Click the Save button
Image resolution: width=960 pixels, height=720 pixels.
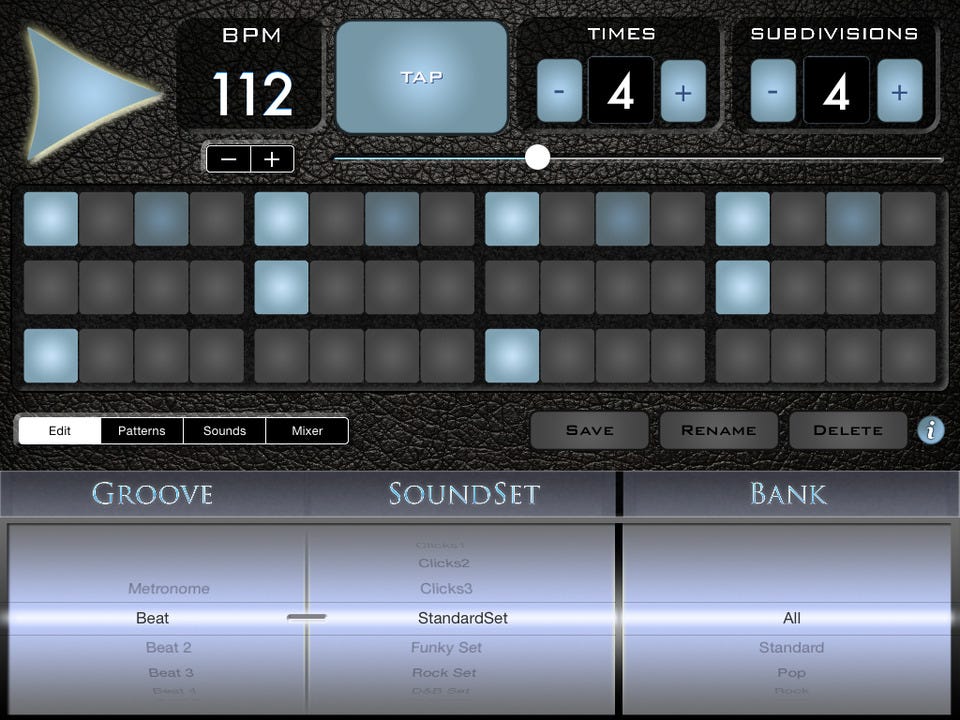[x=590, y=430]
